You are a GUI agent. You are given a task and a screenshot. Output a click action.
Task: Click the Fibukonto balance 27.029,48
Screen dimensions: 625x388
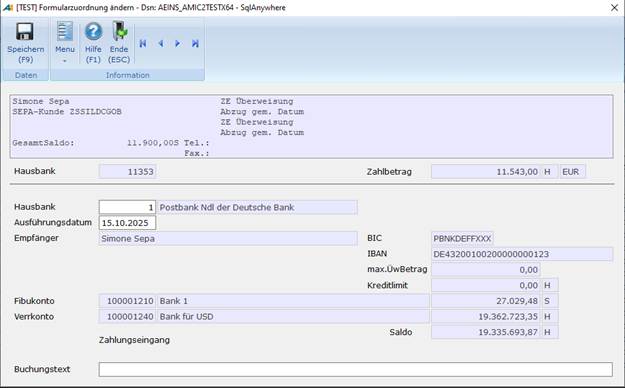pyautogui.click(x=485, y=301)
